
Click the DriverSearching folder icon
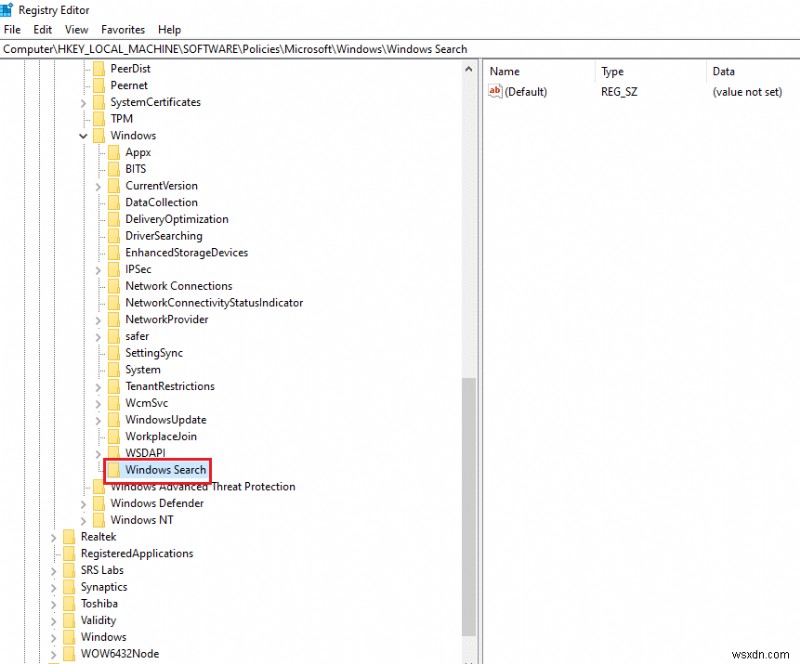click(x=114, y=236)
